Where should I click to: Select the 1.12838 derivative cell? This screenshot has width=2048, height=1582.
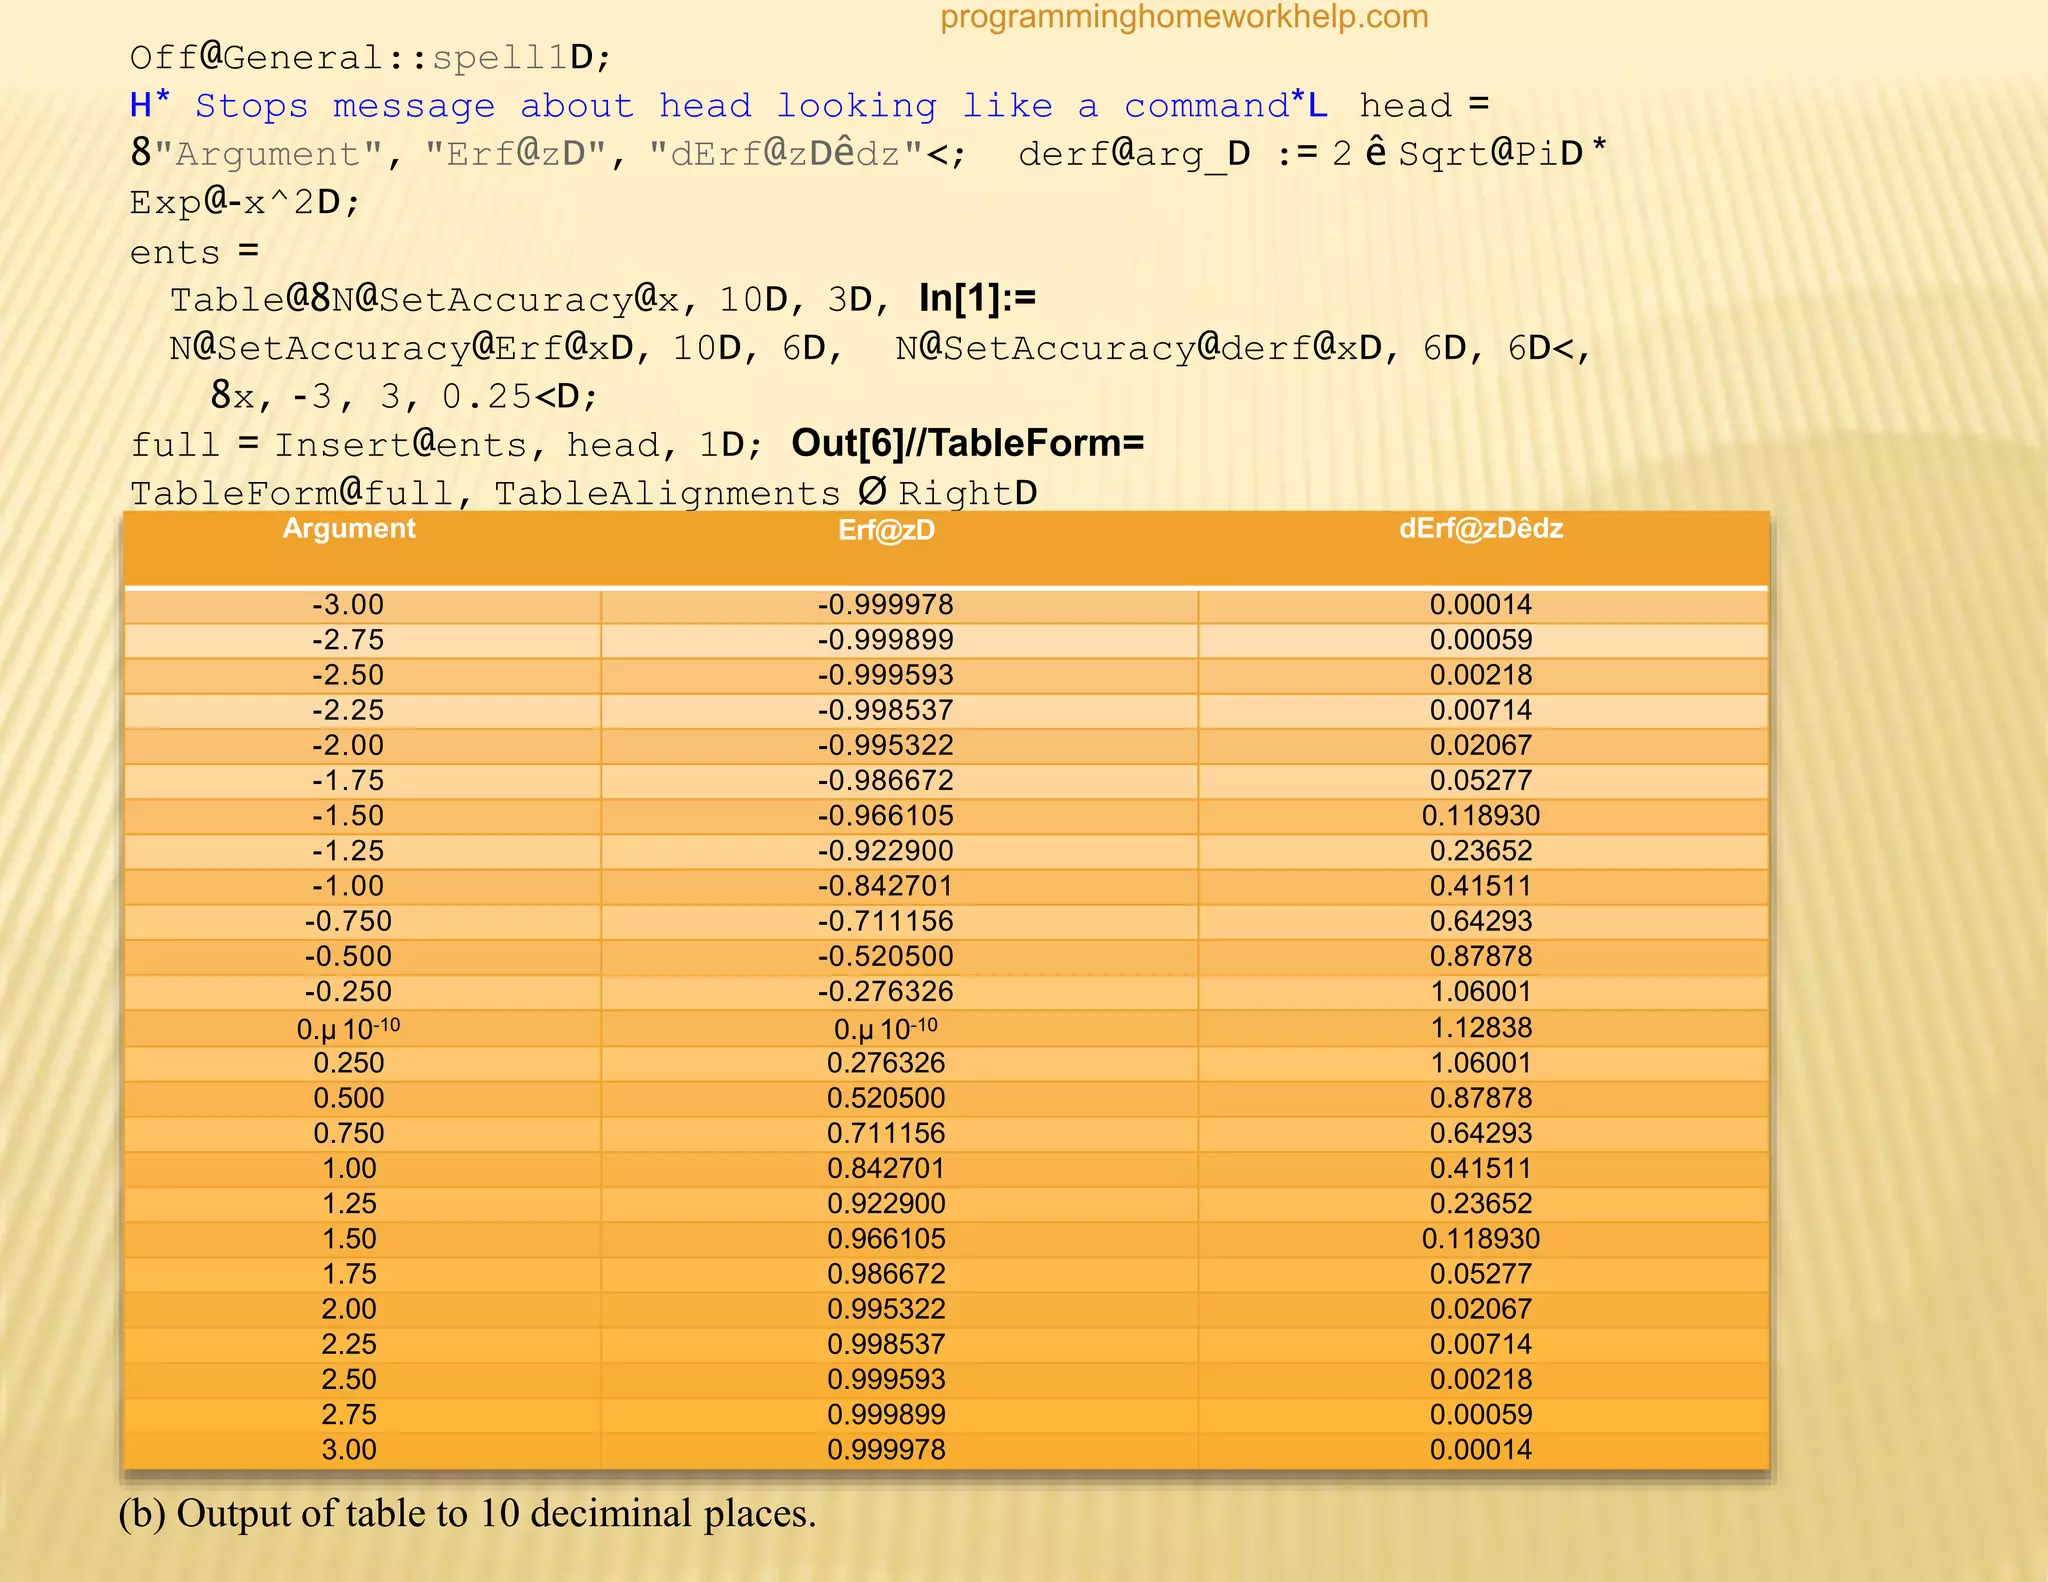tap(1480, 1028)
